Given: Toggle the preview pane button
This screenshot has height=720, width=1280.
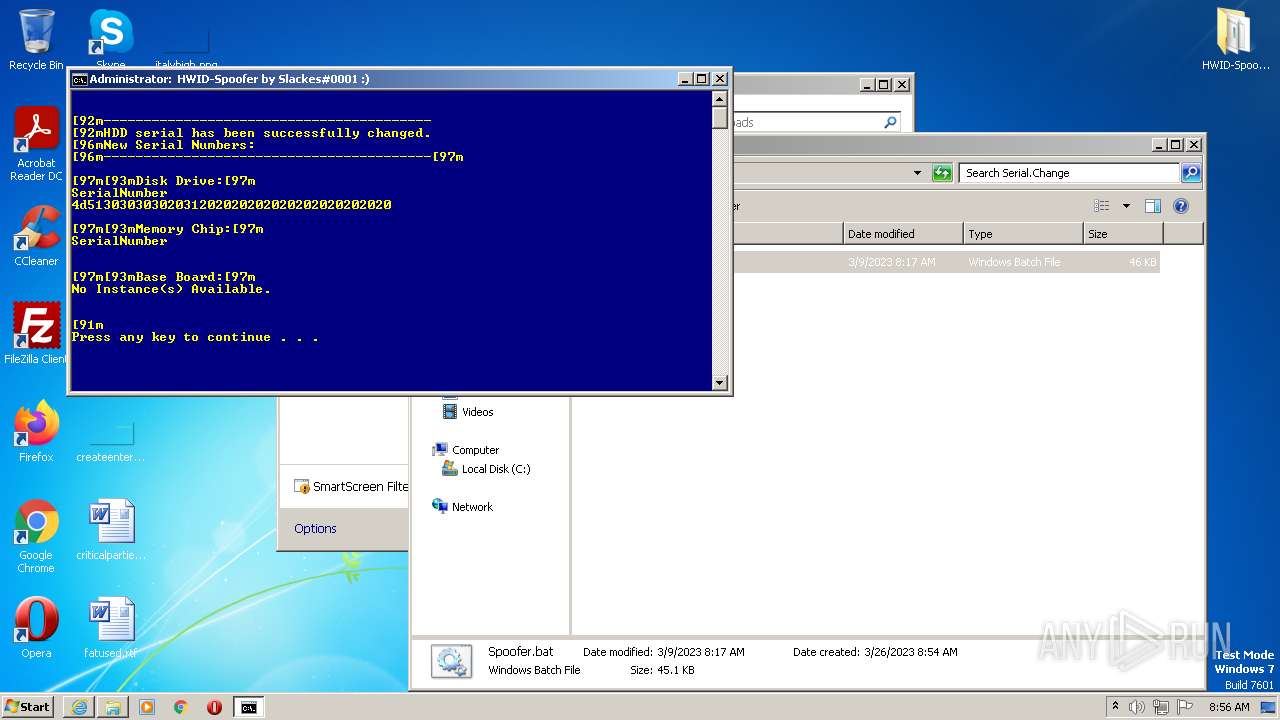Looking at the screenshot, I should [x=1152, y=206].
